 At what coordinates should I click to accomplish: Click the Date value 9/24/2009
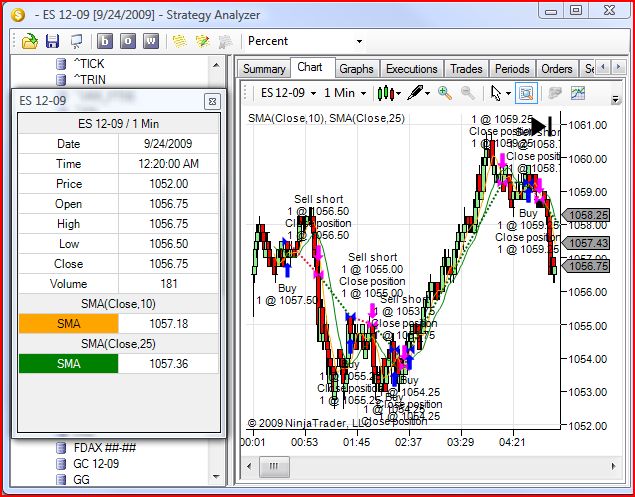(x=168, y=144)
